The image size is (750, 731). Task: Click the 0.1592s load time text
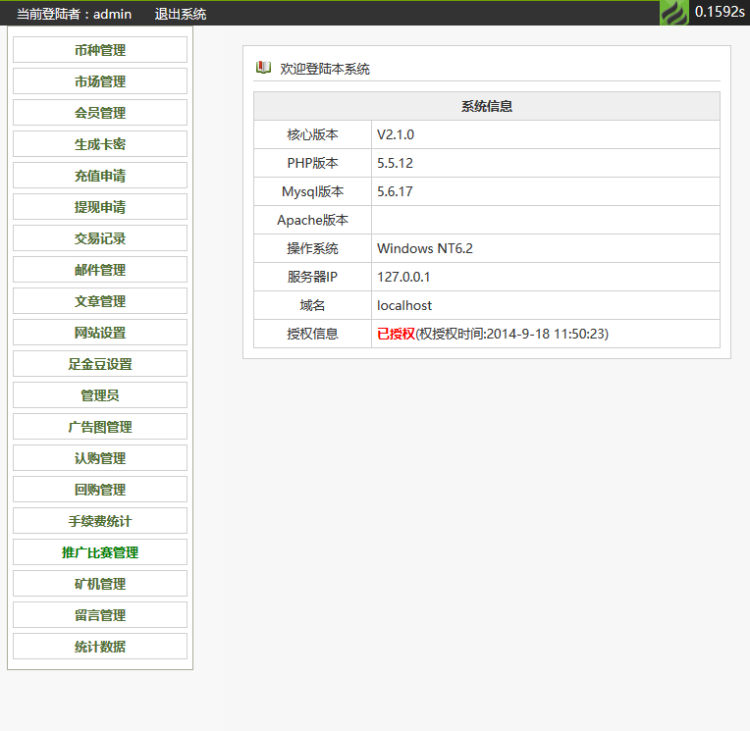tap(719, 12)
